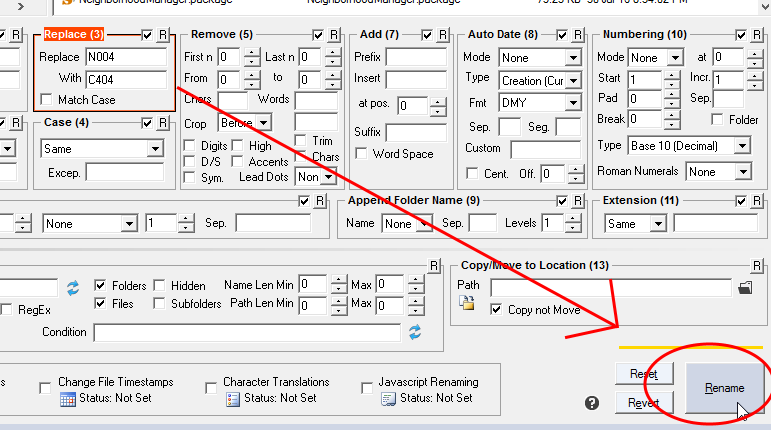Click the refresh icon beside Condition field

click(x=415, y=332)
